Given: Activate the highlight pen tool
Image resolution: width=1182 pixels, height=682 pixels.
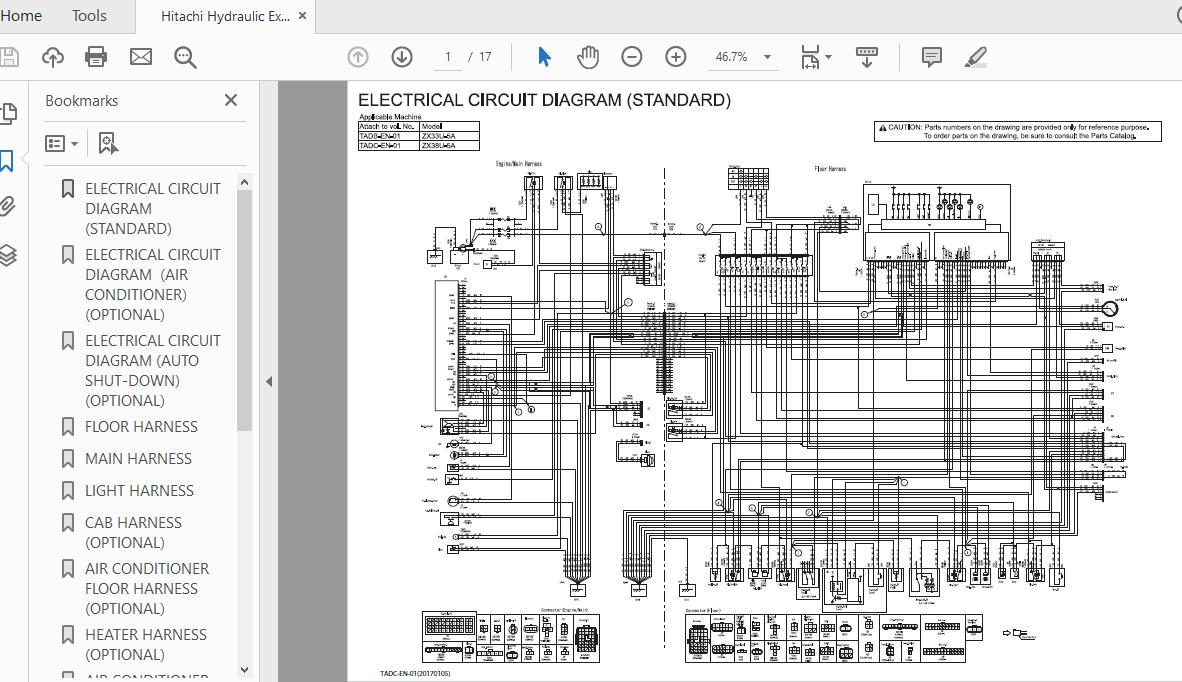Looking at the screenshot, I should pyautogui.click(x=976, y=57).
